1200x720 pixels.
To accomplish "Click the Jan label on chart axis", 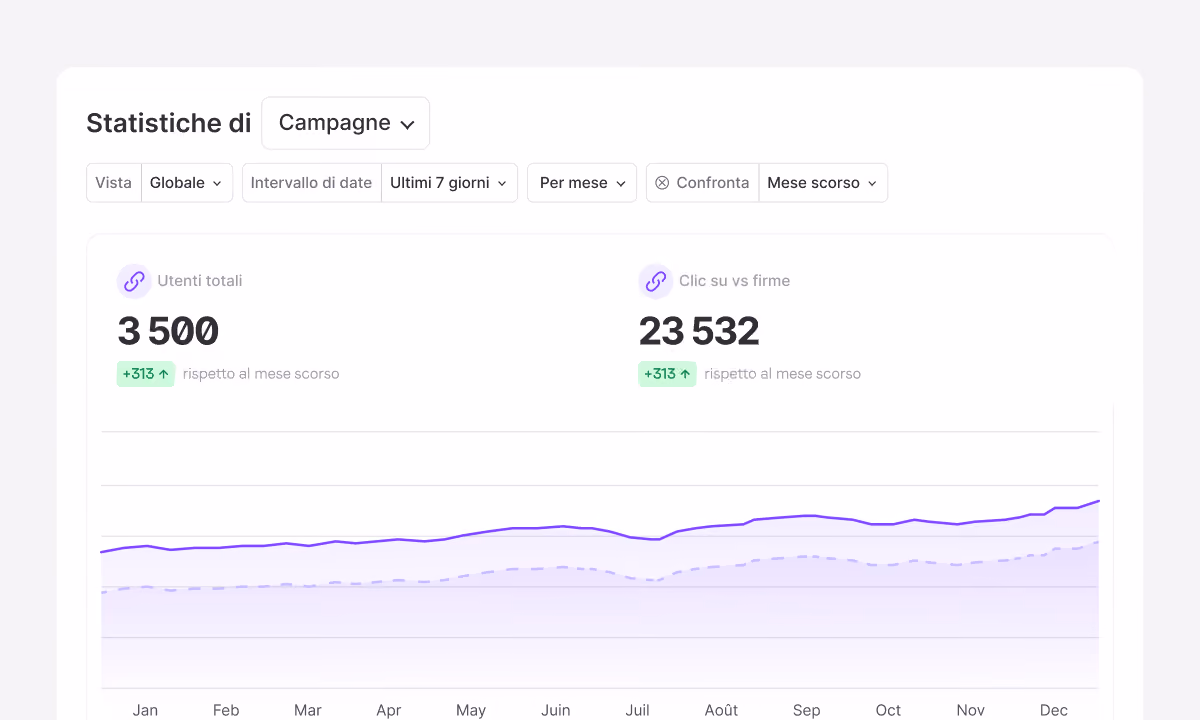I will (145, 710).
